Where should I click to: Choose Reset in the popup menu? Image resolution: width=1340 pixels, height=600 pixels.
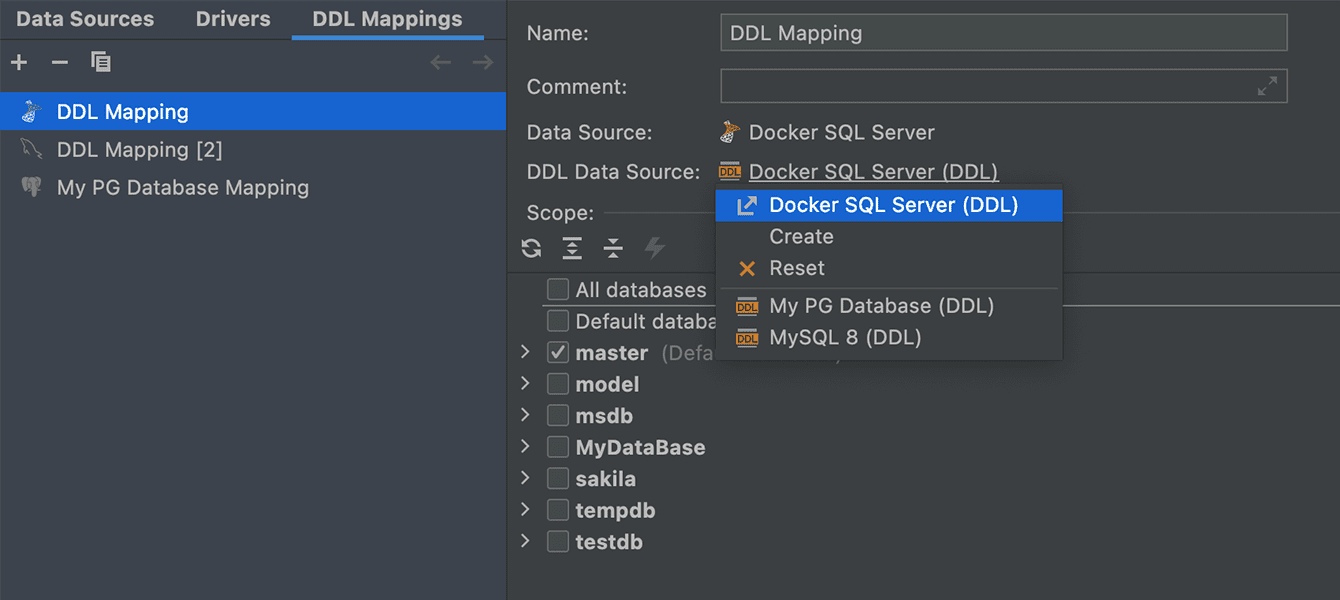(889, 268)
